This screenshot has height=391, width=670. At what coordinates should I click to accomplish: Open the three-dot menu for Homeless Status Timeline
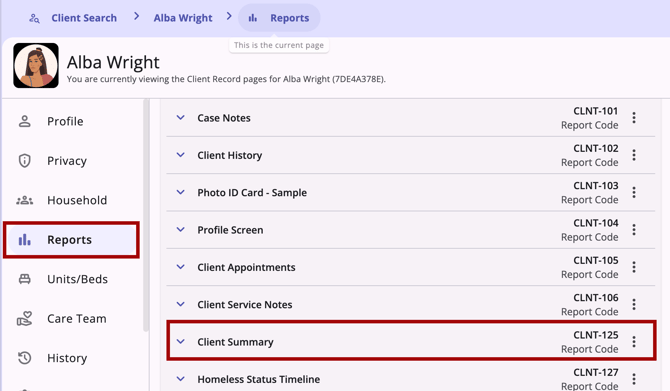tap(634, 379)
